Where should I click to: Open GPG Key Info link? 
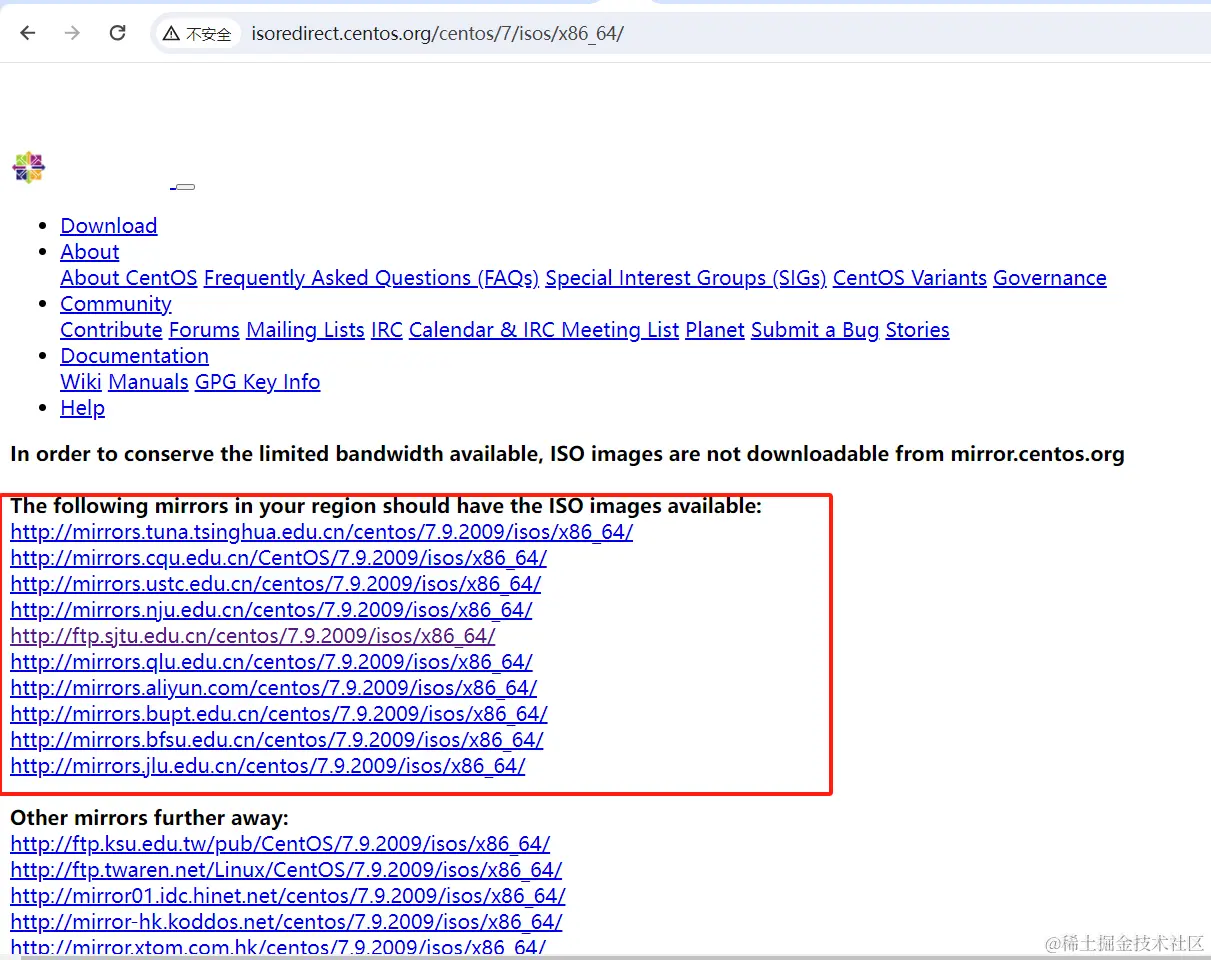click(258, 382)
